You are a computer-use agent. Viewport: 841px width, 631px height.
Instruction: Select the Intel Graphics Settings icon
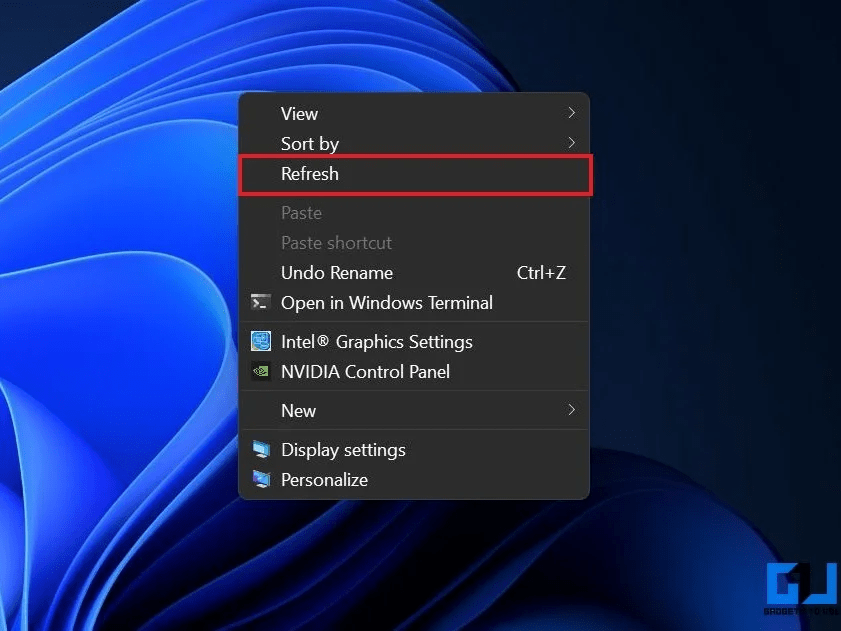pos(260,341)
